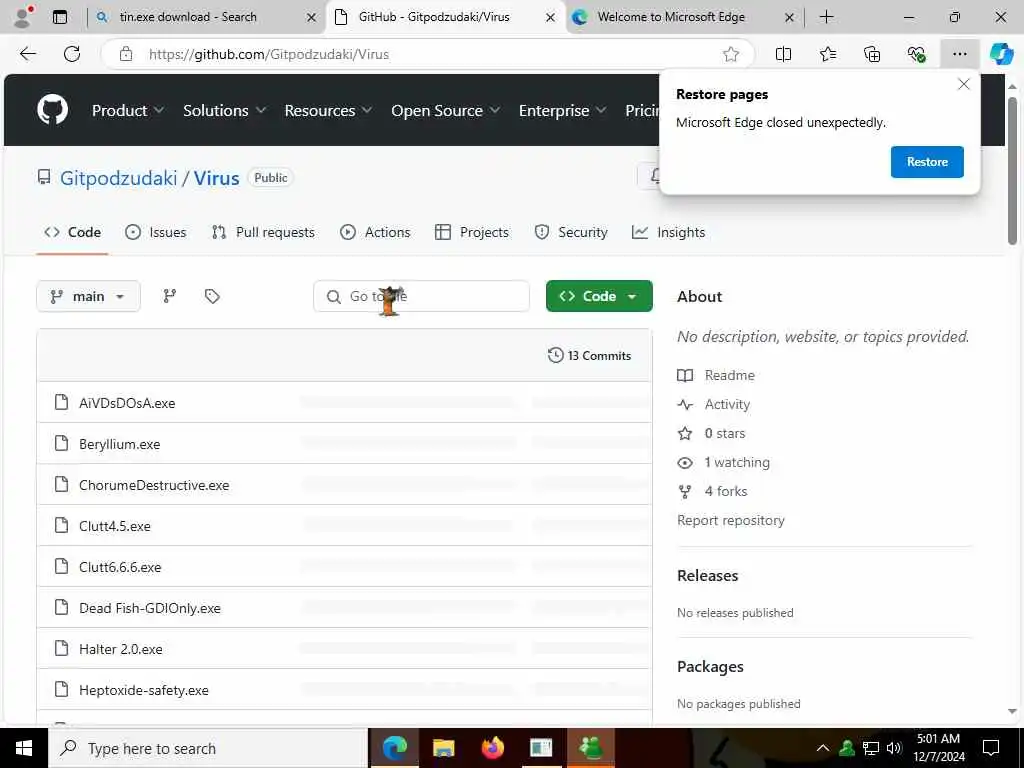Open the main branch dropdown
The height and width of the screenshot is (768, 1024).
pos(88,296)
